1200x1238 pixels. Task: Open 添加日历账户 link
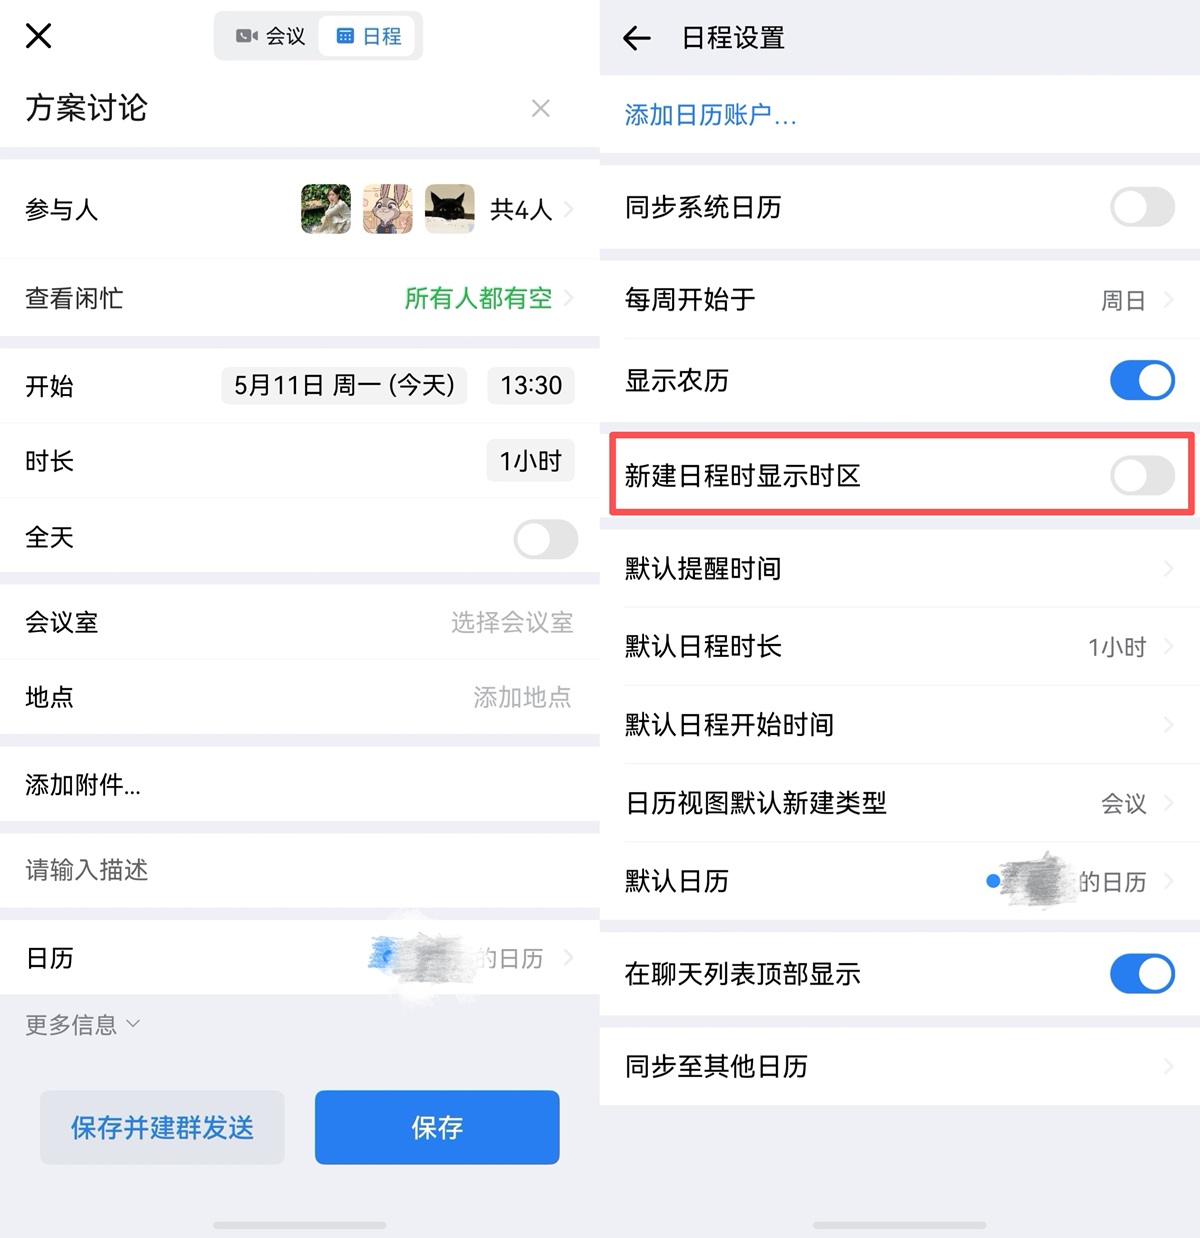tap(710, 115)
